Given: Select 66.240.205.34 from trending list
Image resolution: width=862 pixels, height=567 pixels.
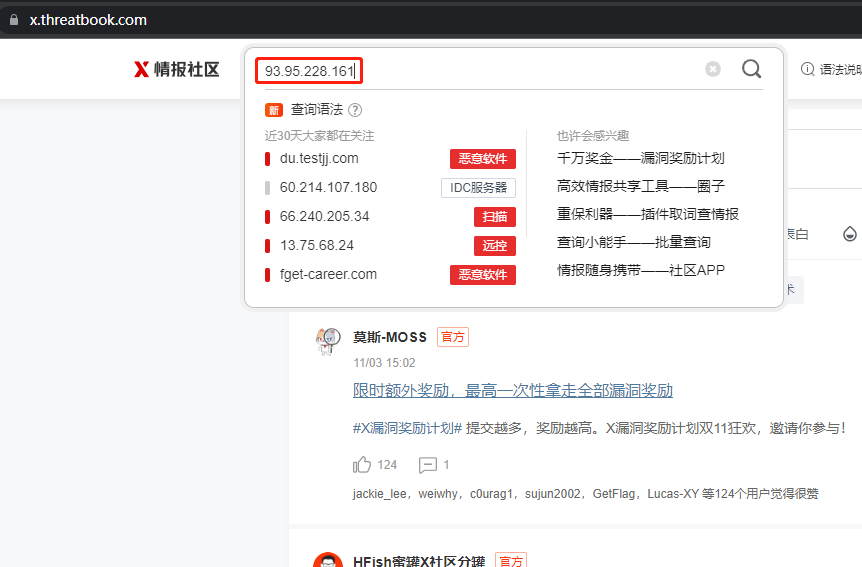Looking at the screenshot, I should 324,216.
